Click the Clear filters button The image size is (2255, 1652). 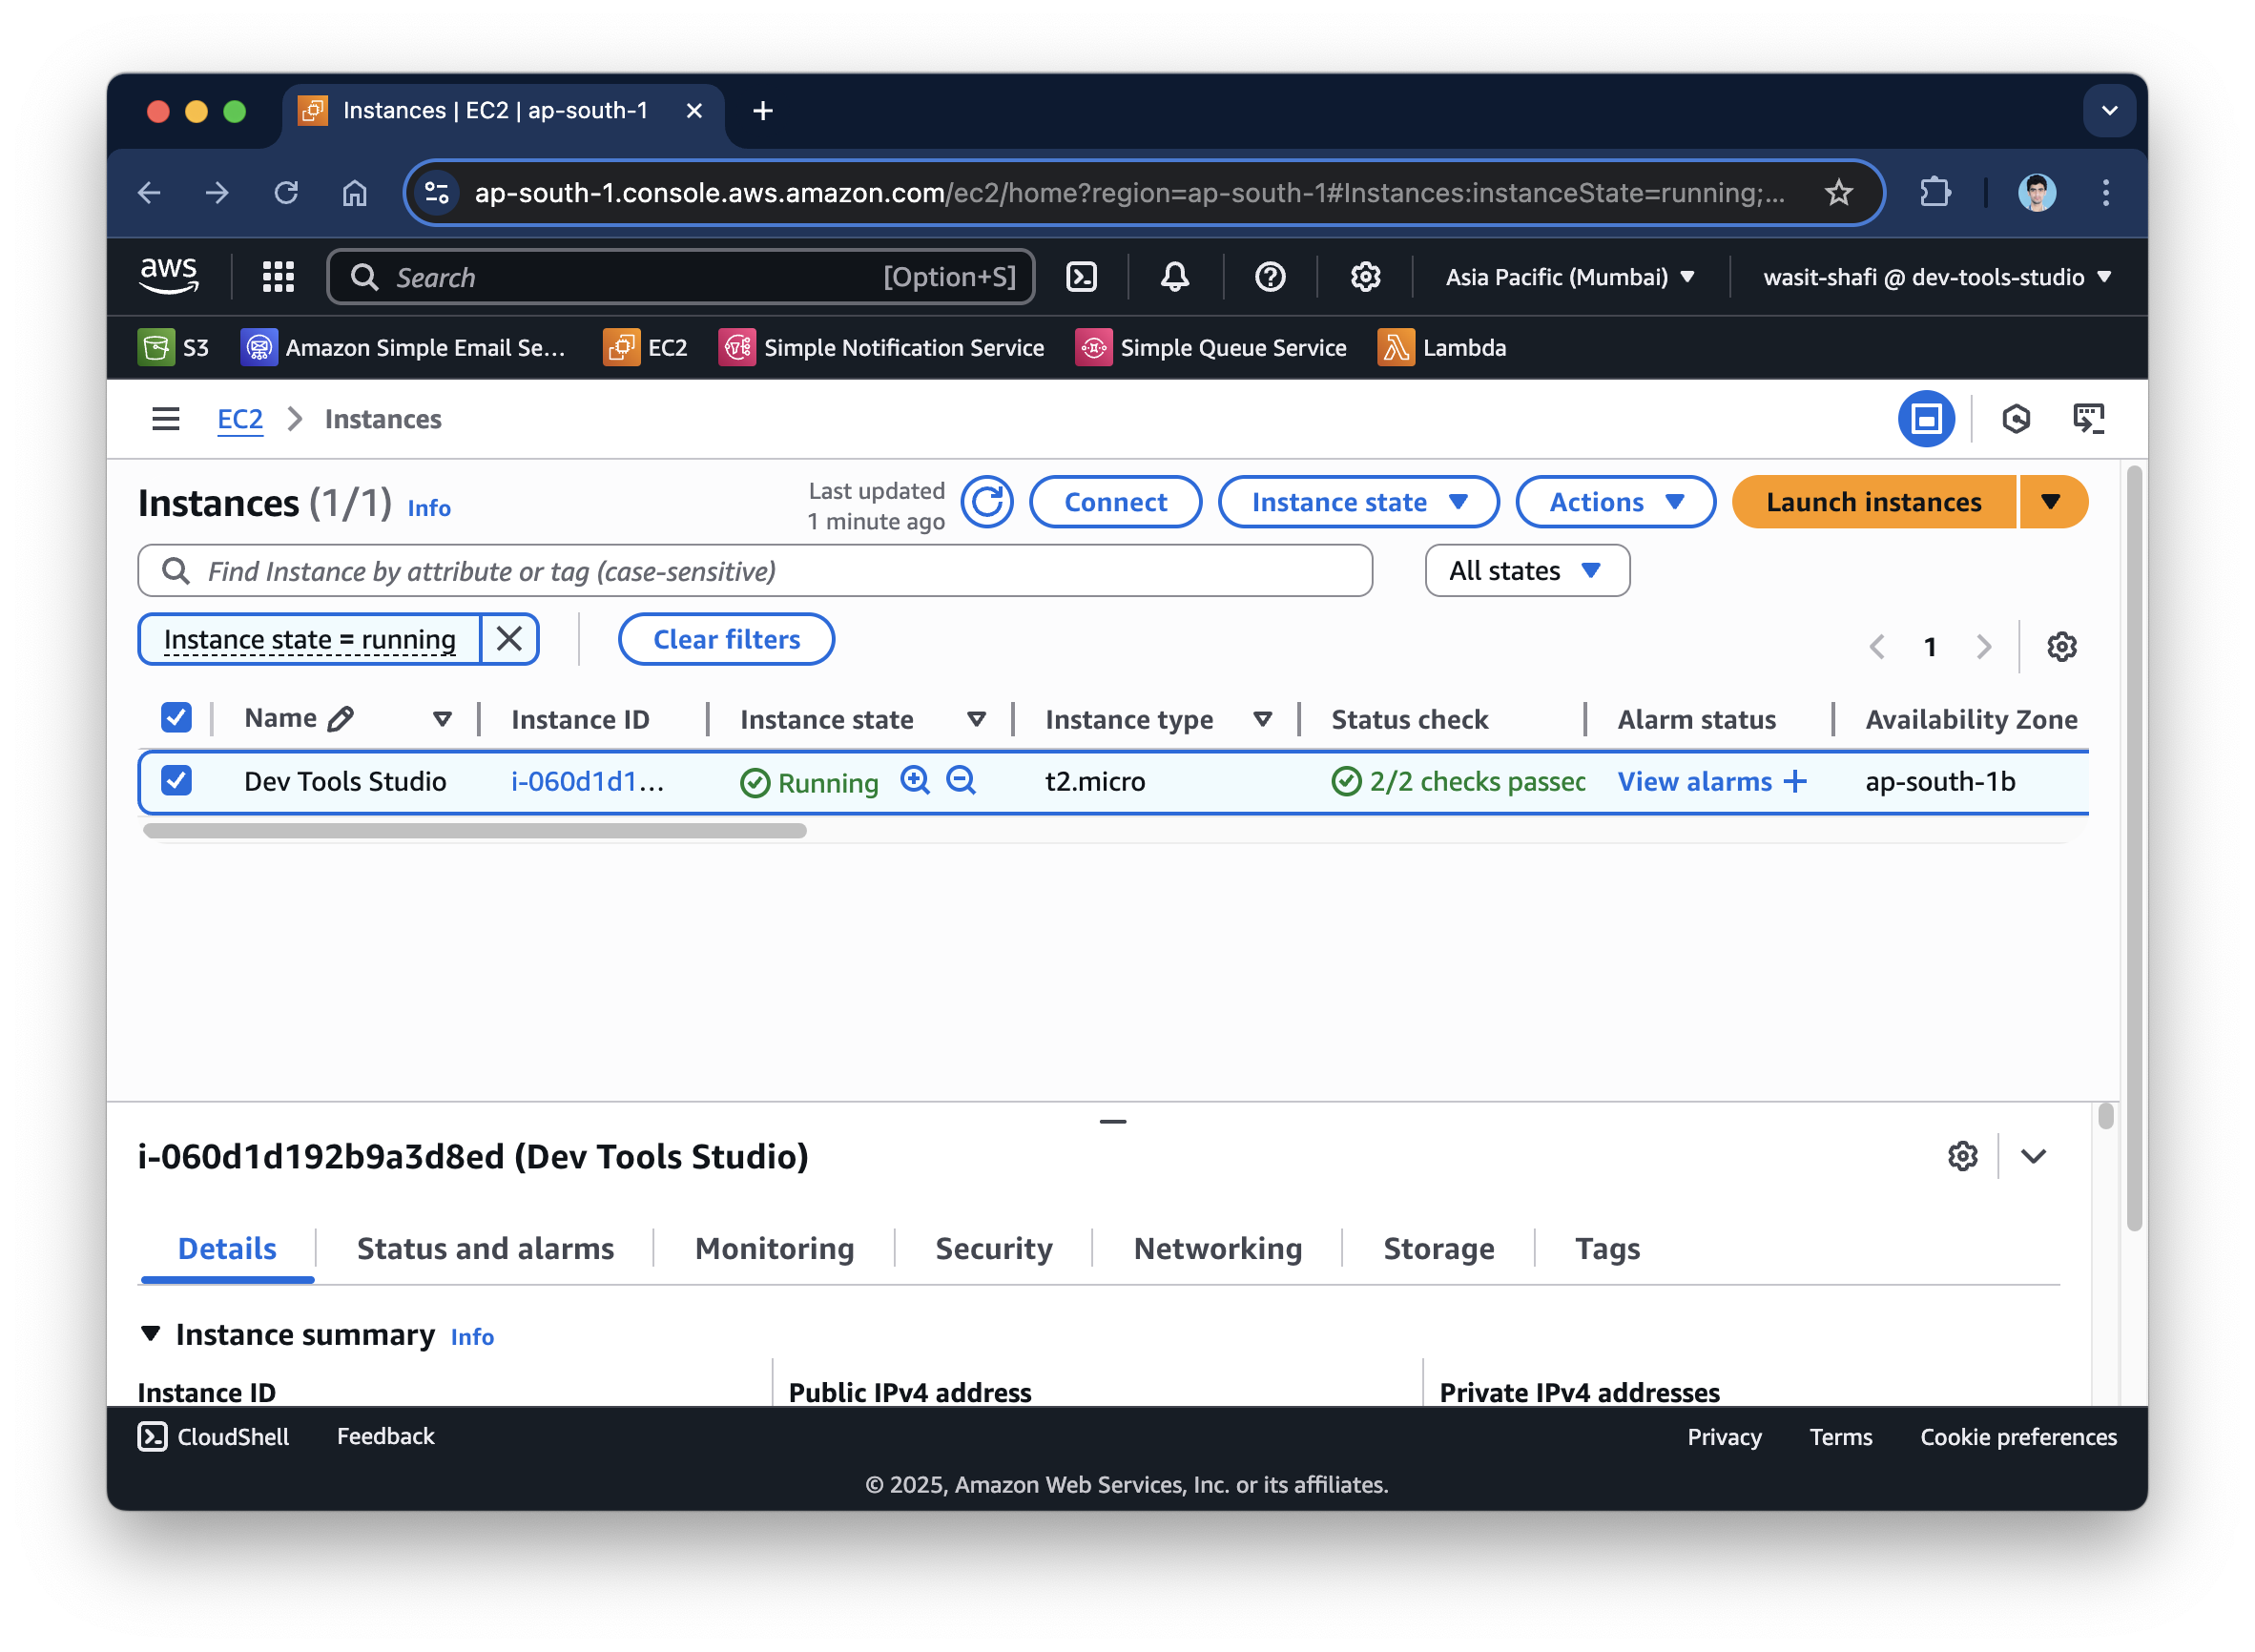(726, 639)
